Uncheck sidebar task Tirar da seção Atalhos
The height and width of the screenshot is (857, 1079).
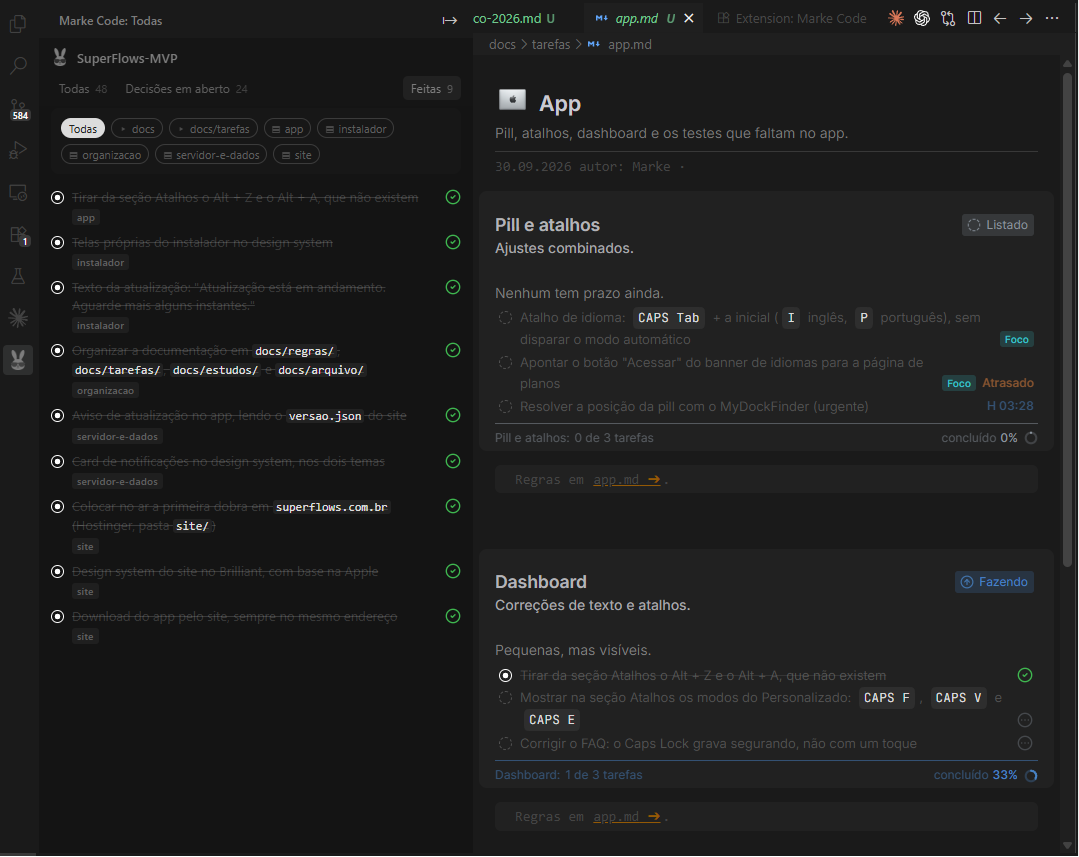point(58,198)
